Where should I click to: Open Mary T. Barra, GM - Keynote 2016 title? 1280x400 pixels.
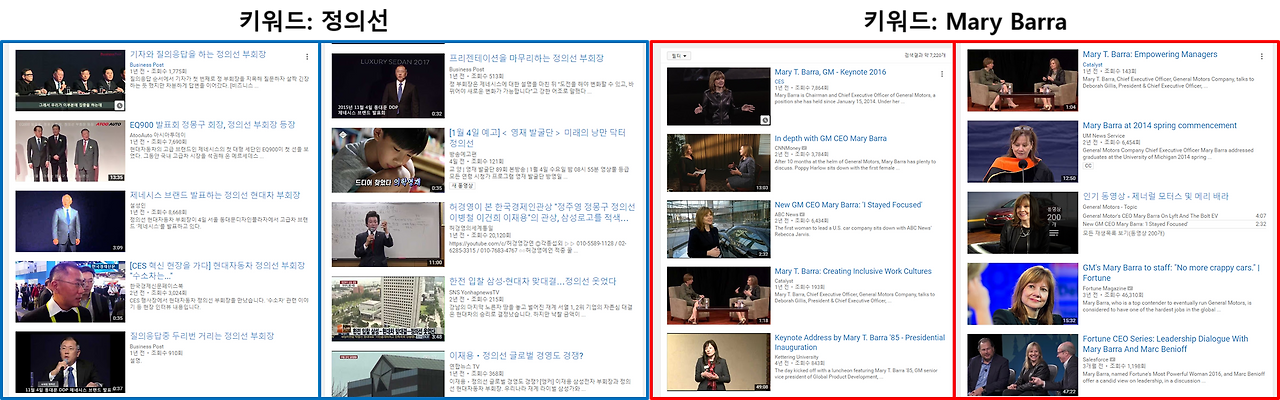click(x=830, y=73)
